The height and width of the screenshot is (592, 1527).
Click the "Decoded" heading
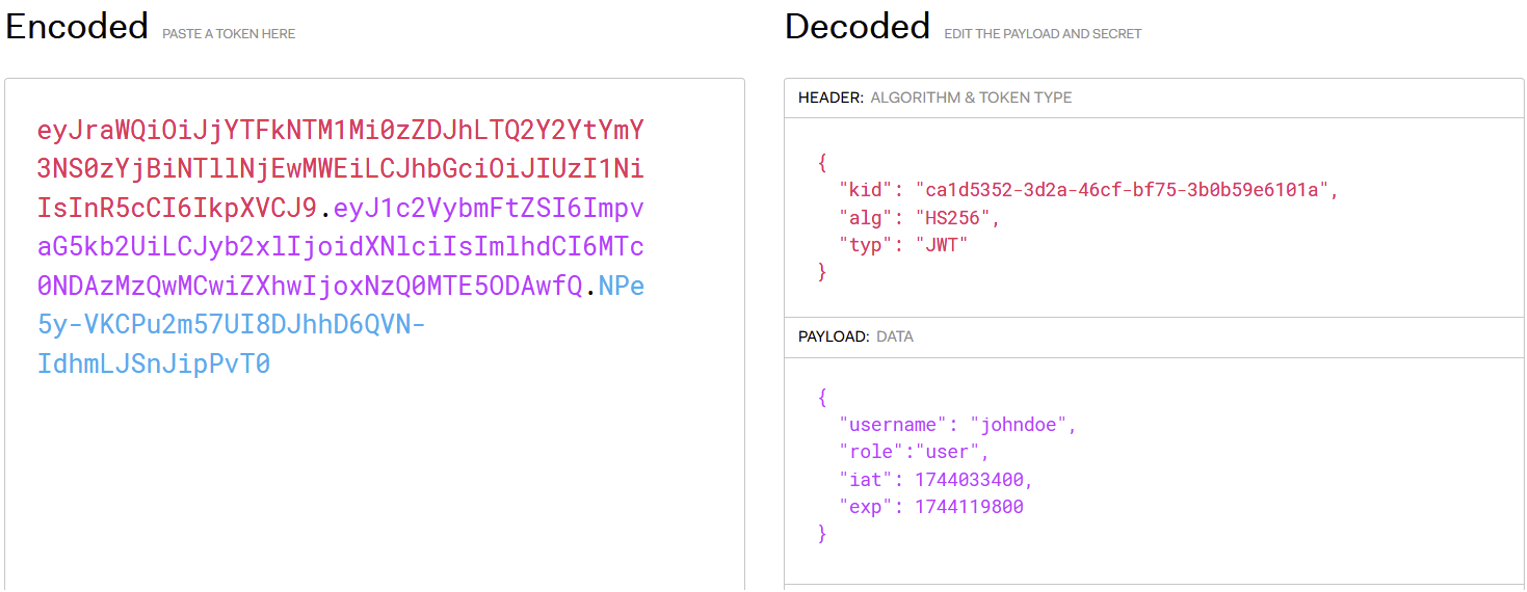coord(857,27)
